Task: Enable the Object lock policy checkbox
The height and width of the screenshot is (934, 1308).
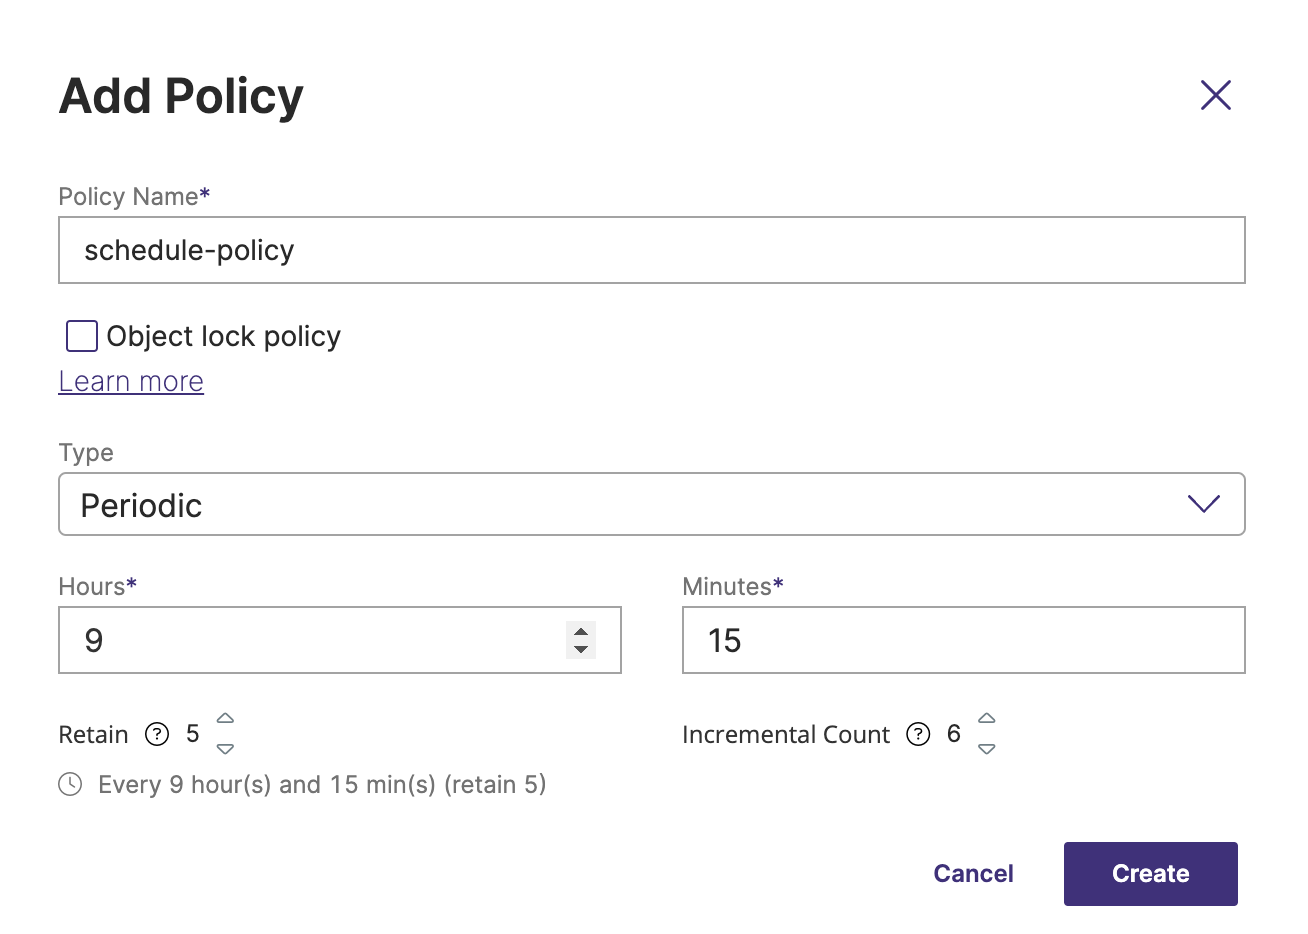Action: click(x=82, y=336)
